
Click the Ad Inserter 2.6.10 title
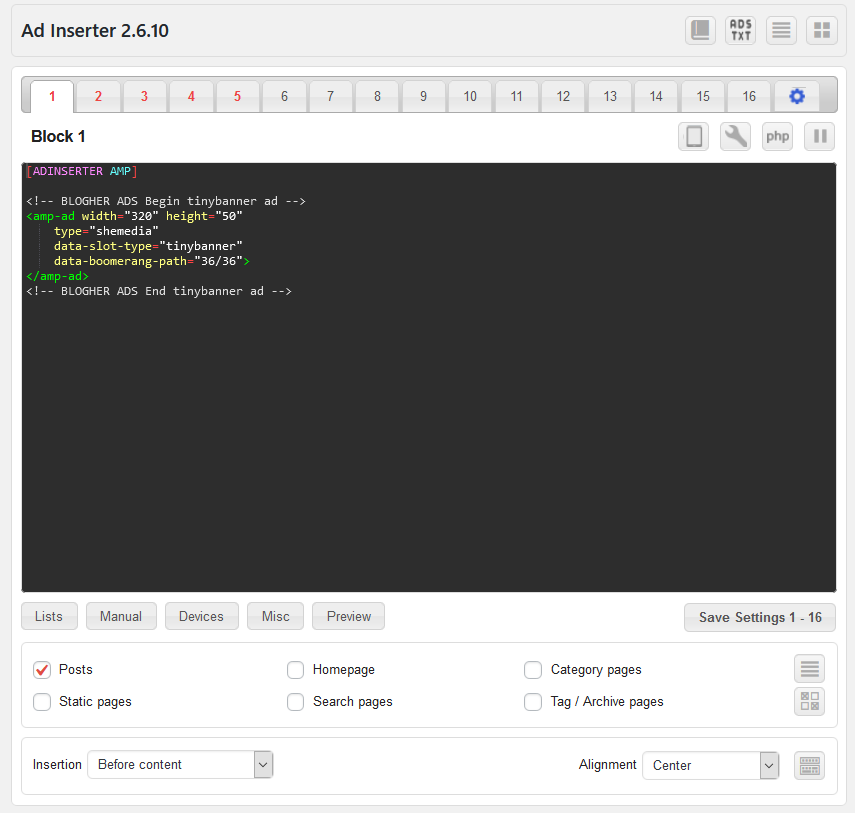(x=95, y=31)
